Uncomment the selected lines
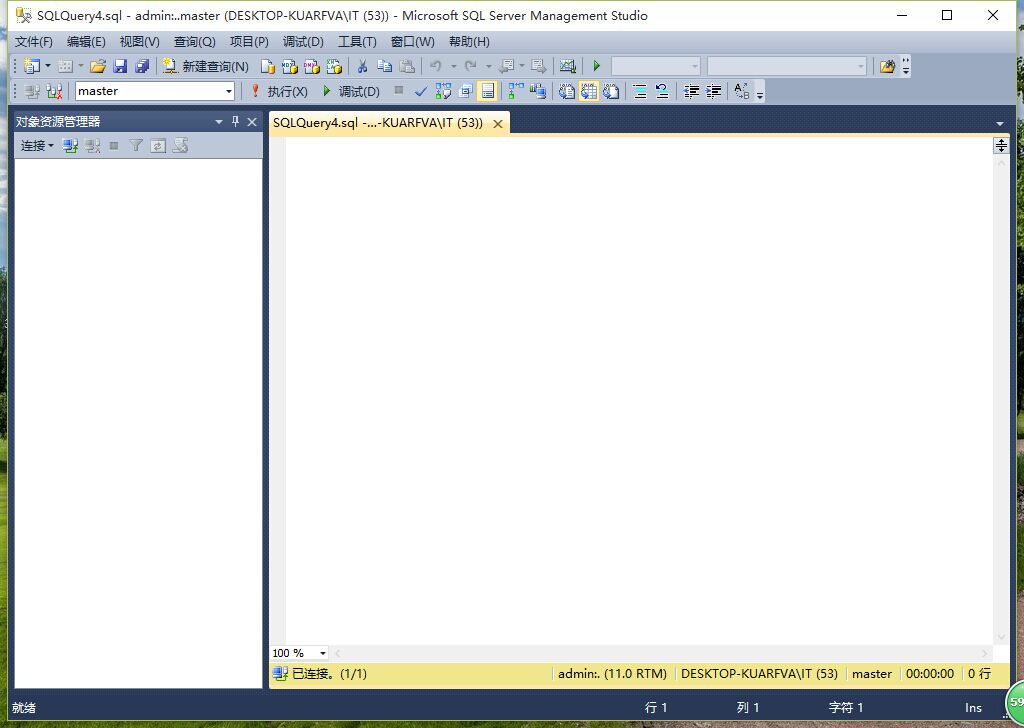The width and height of the screenshot is (1024, 728). [662, 91]
